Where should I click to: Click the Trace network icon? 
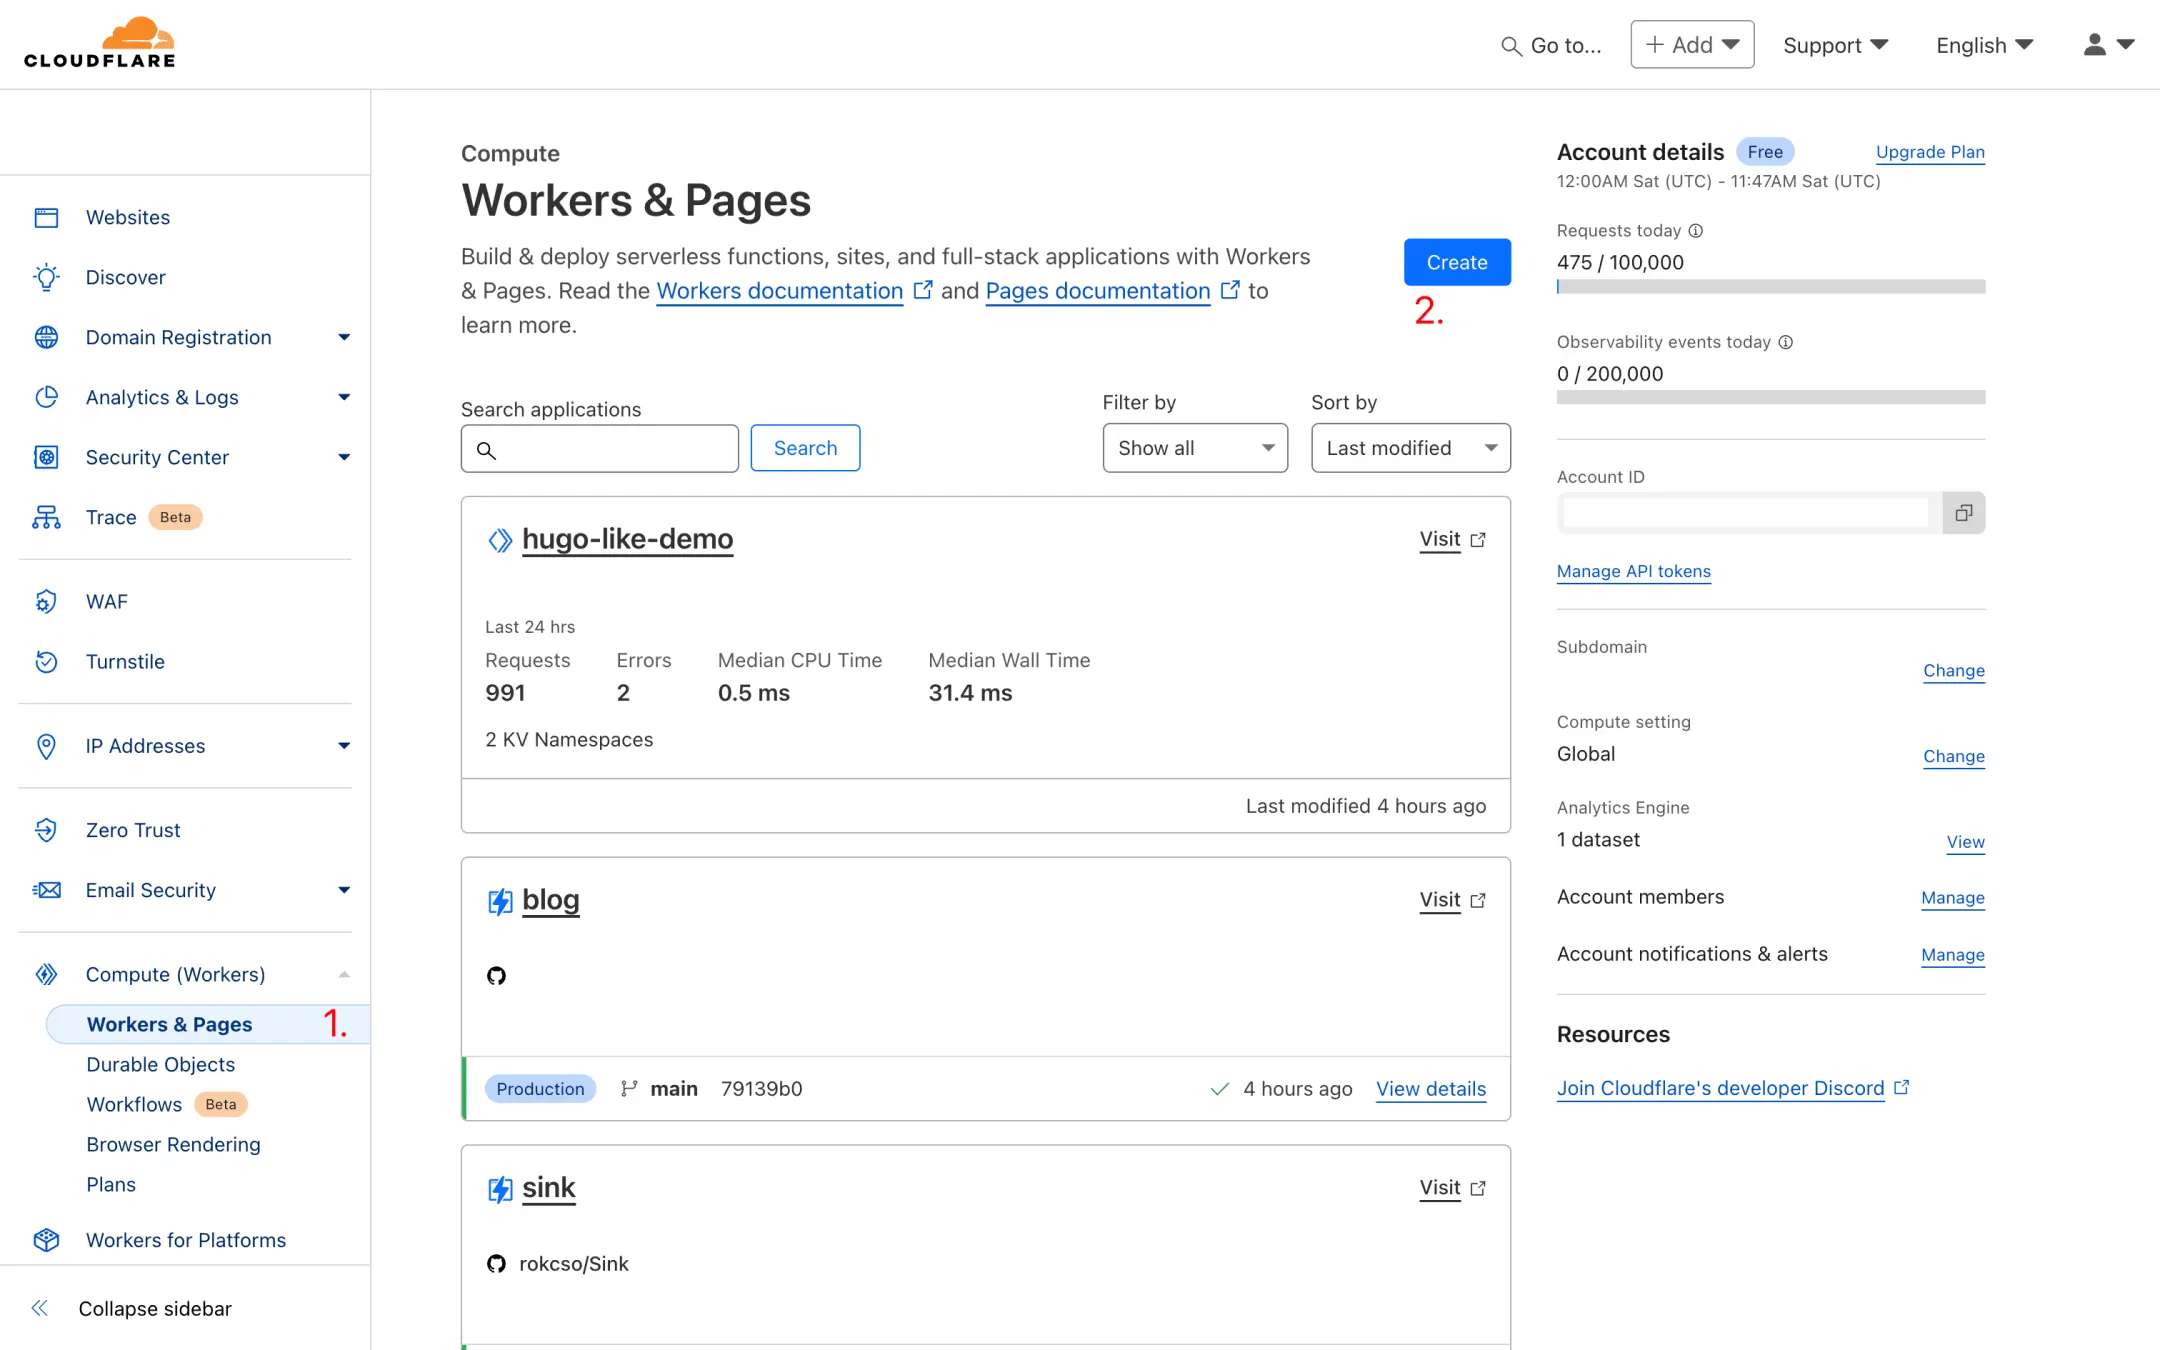[x=46, y=517]
